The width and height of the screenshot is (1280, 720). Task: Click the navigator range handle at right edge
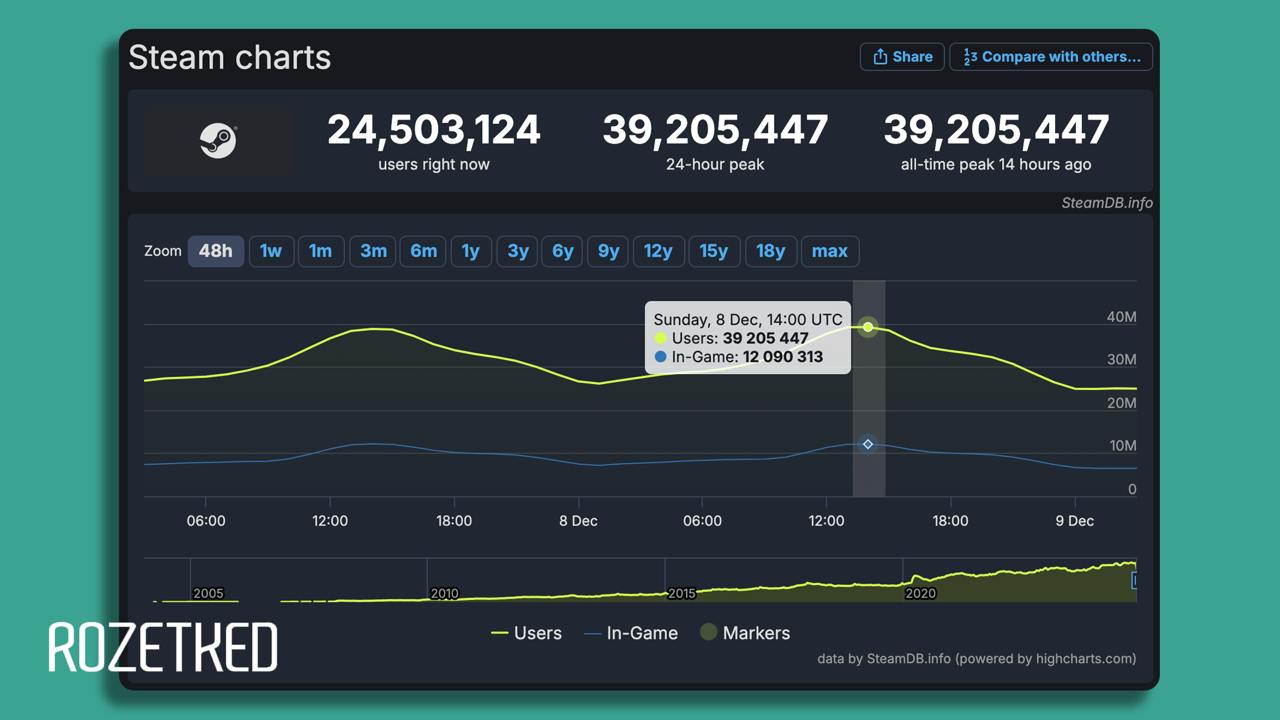[1134, 580]
